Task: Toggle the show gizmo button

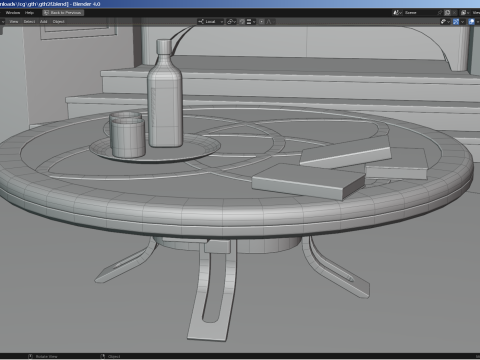Action: point(456,22)
